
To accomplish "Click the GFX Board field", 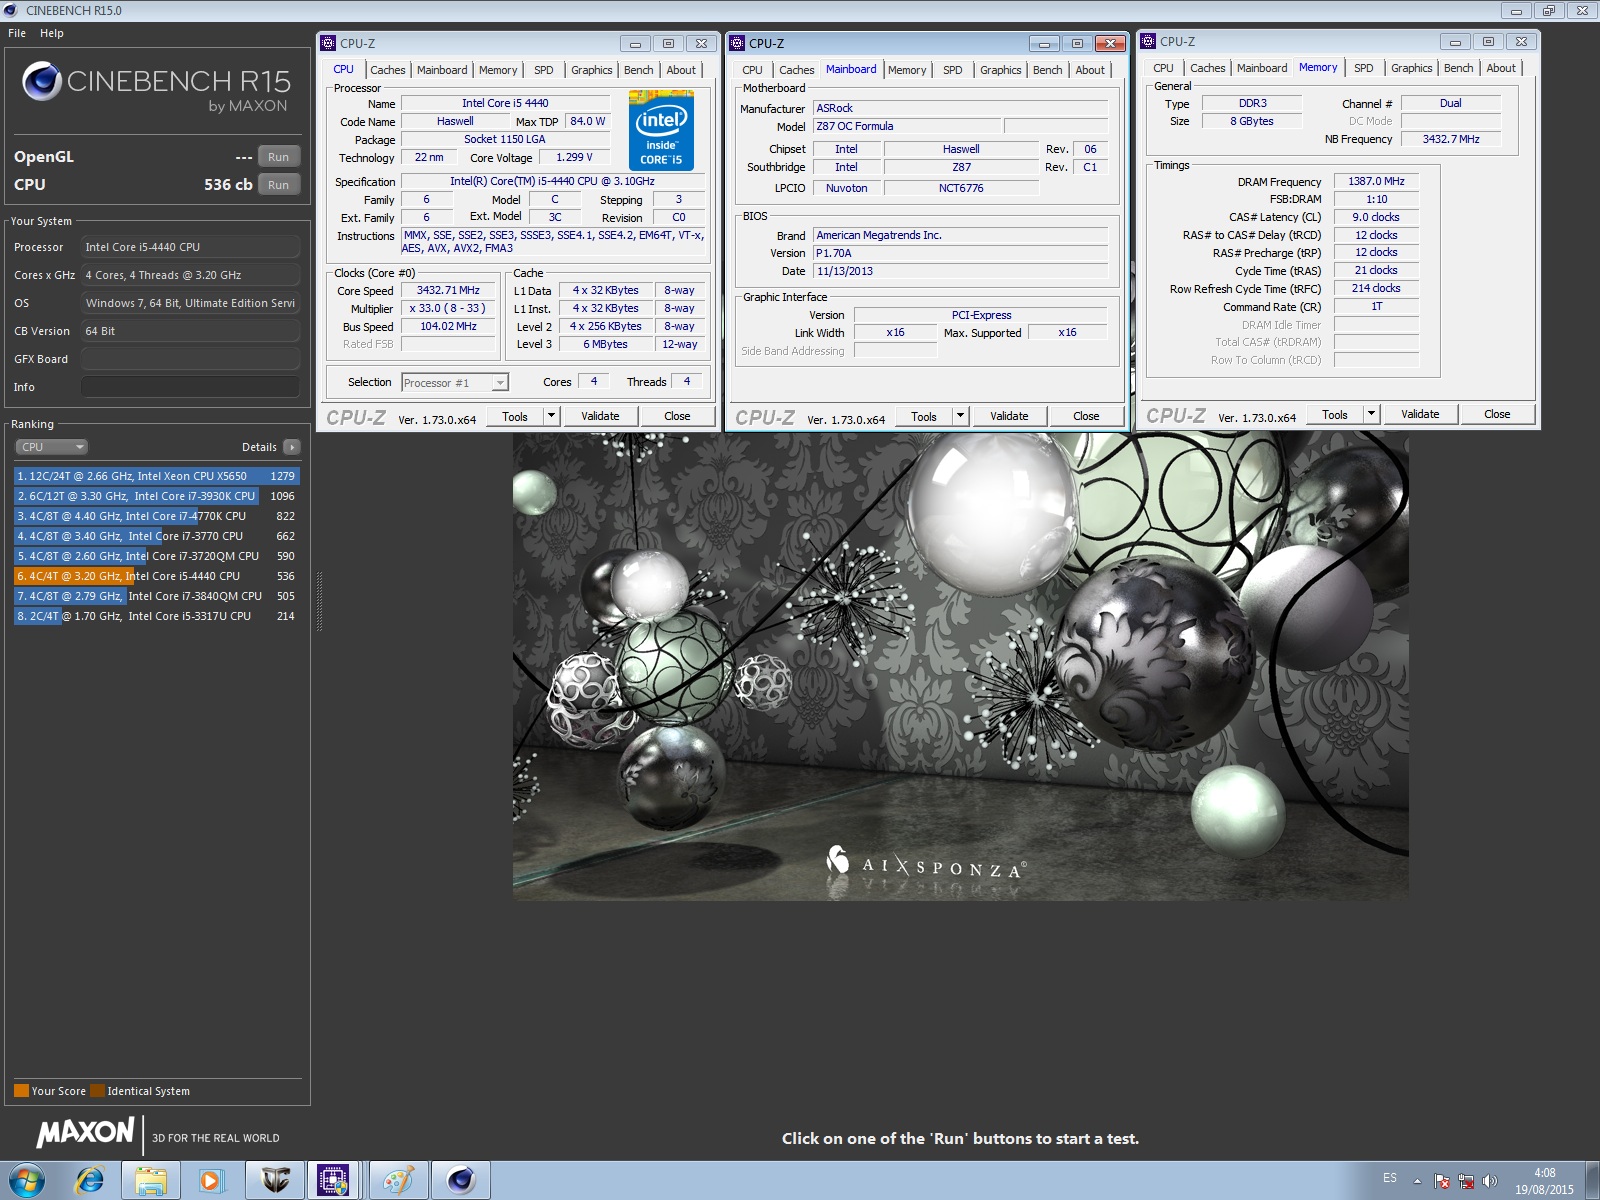I will [190, 359].
